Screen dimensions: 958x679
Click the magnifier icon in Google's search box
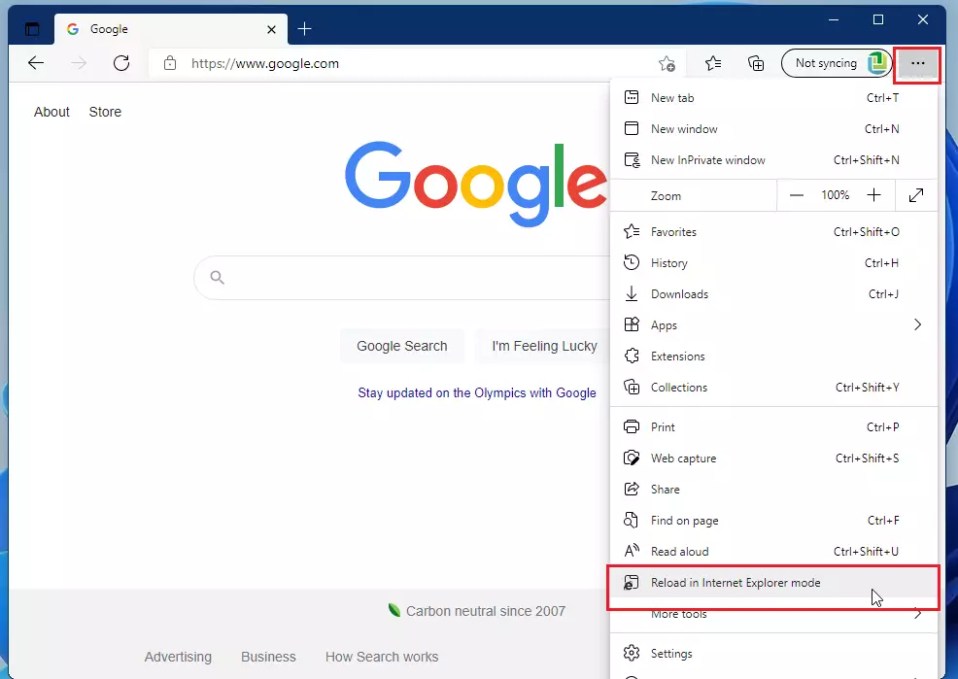[x=217, y=278]
